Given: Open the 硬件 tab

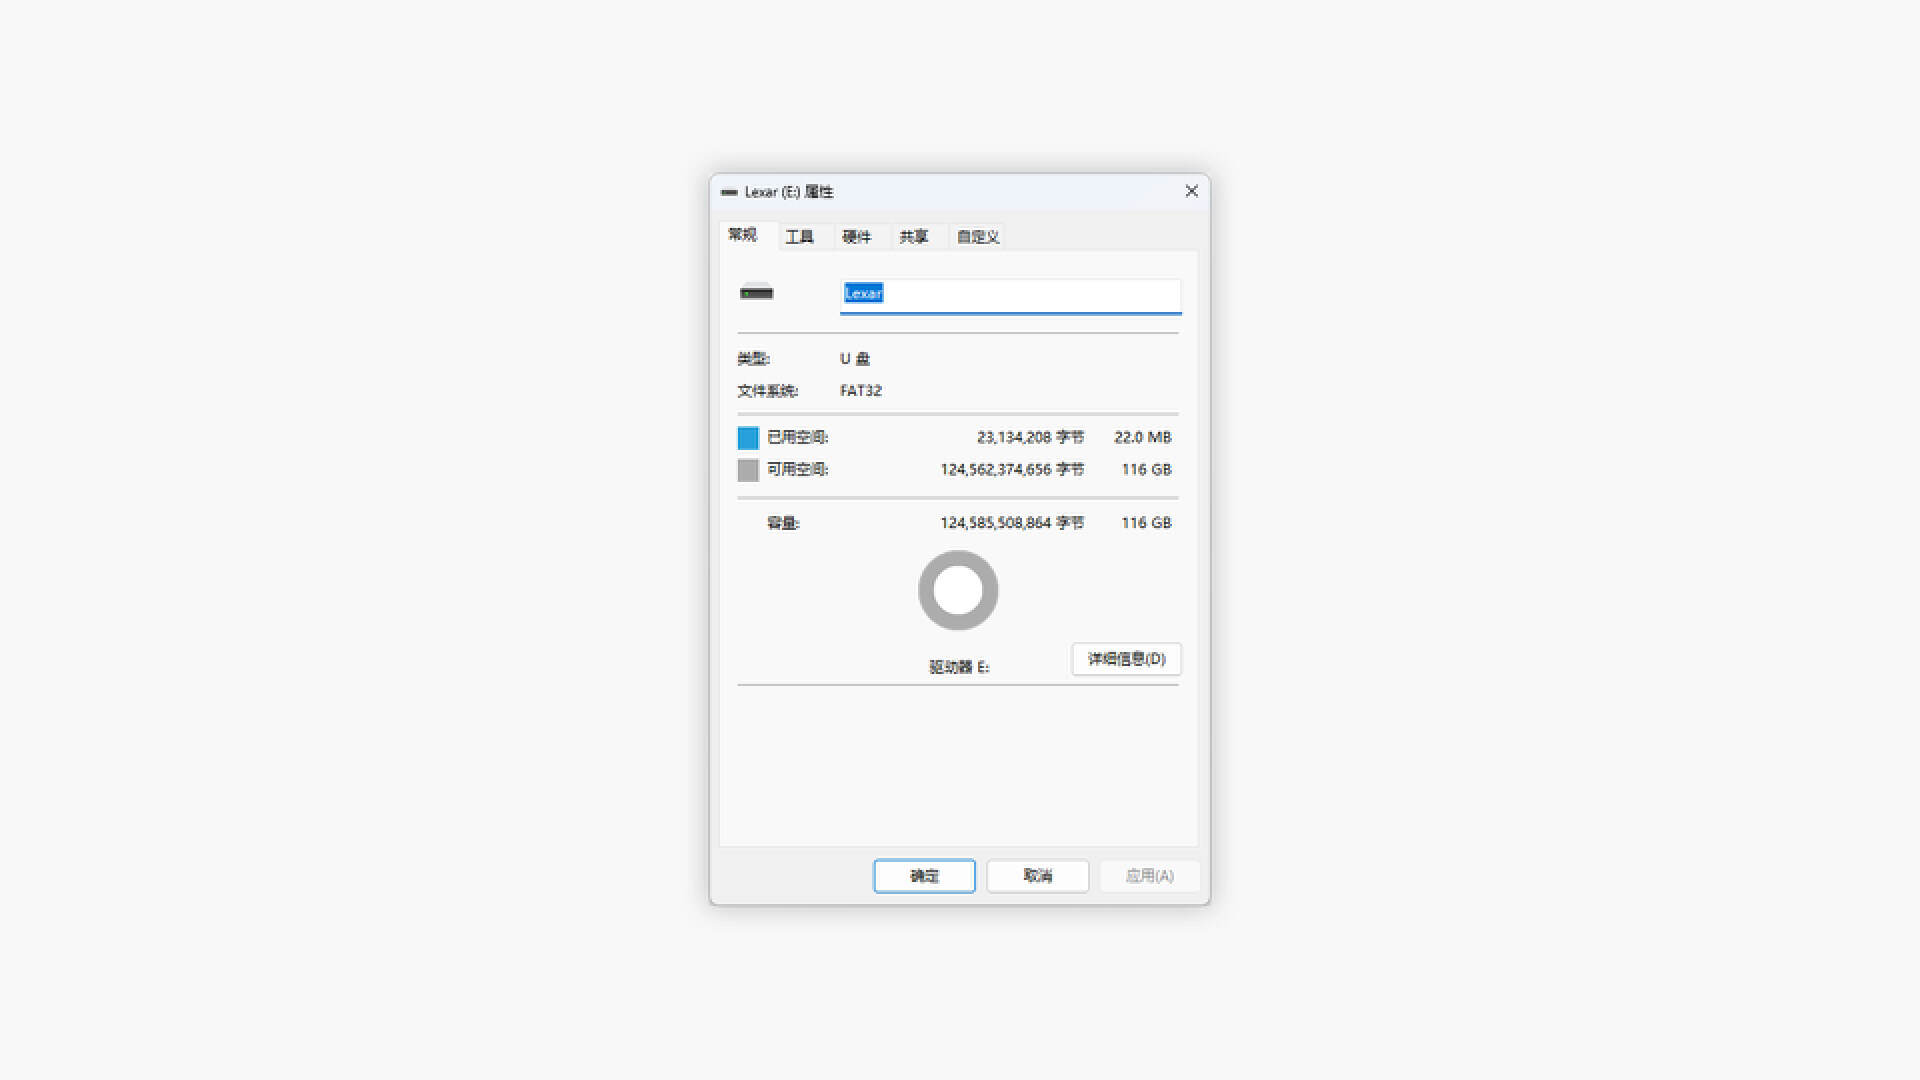Looking at the screenshot, I should (859, 236).
